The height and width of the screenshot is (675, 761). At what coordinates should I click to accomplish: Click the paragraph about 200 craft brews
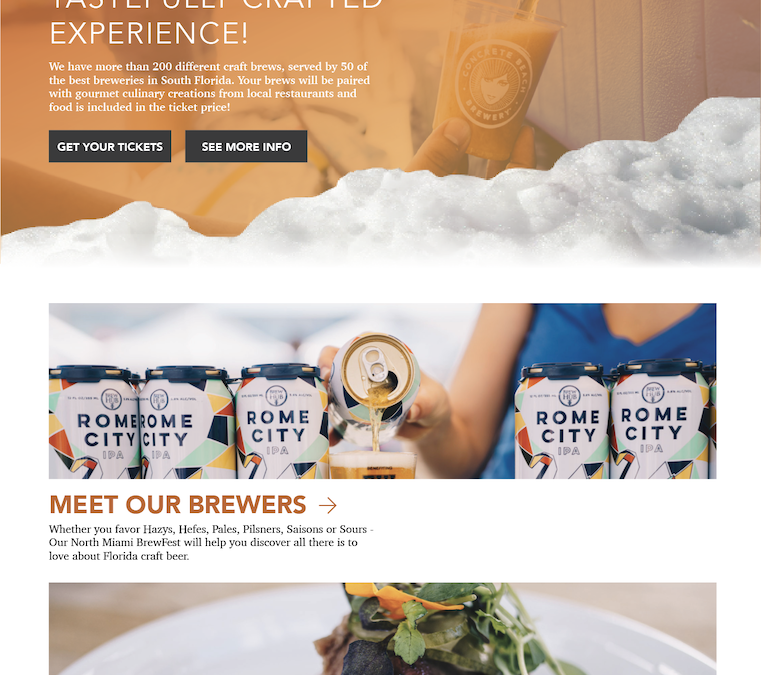pos(209,86)
